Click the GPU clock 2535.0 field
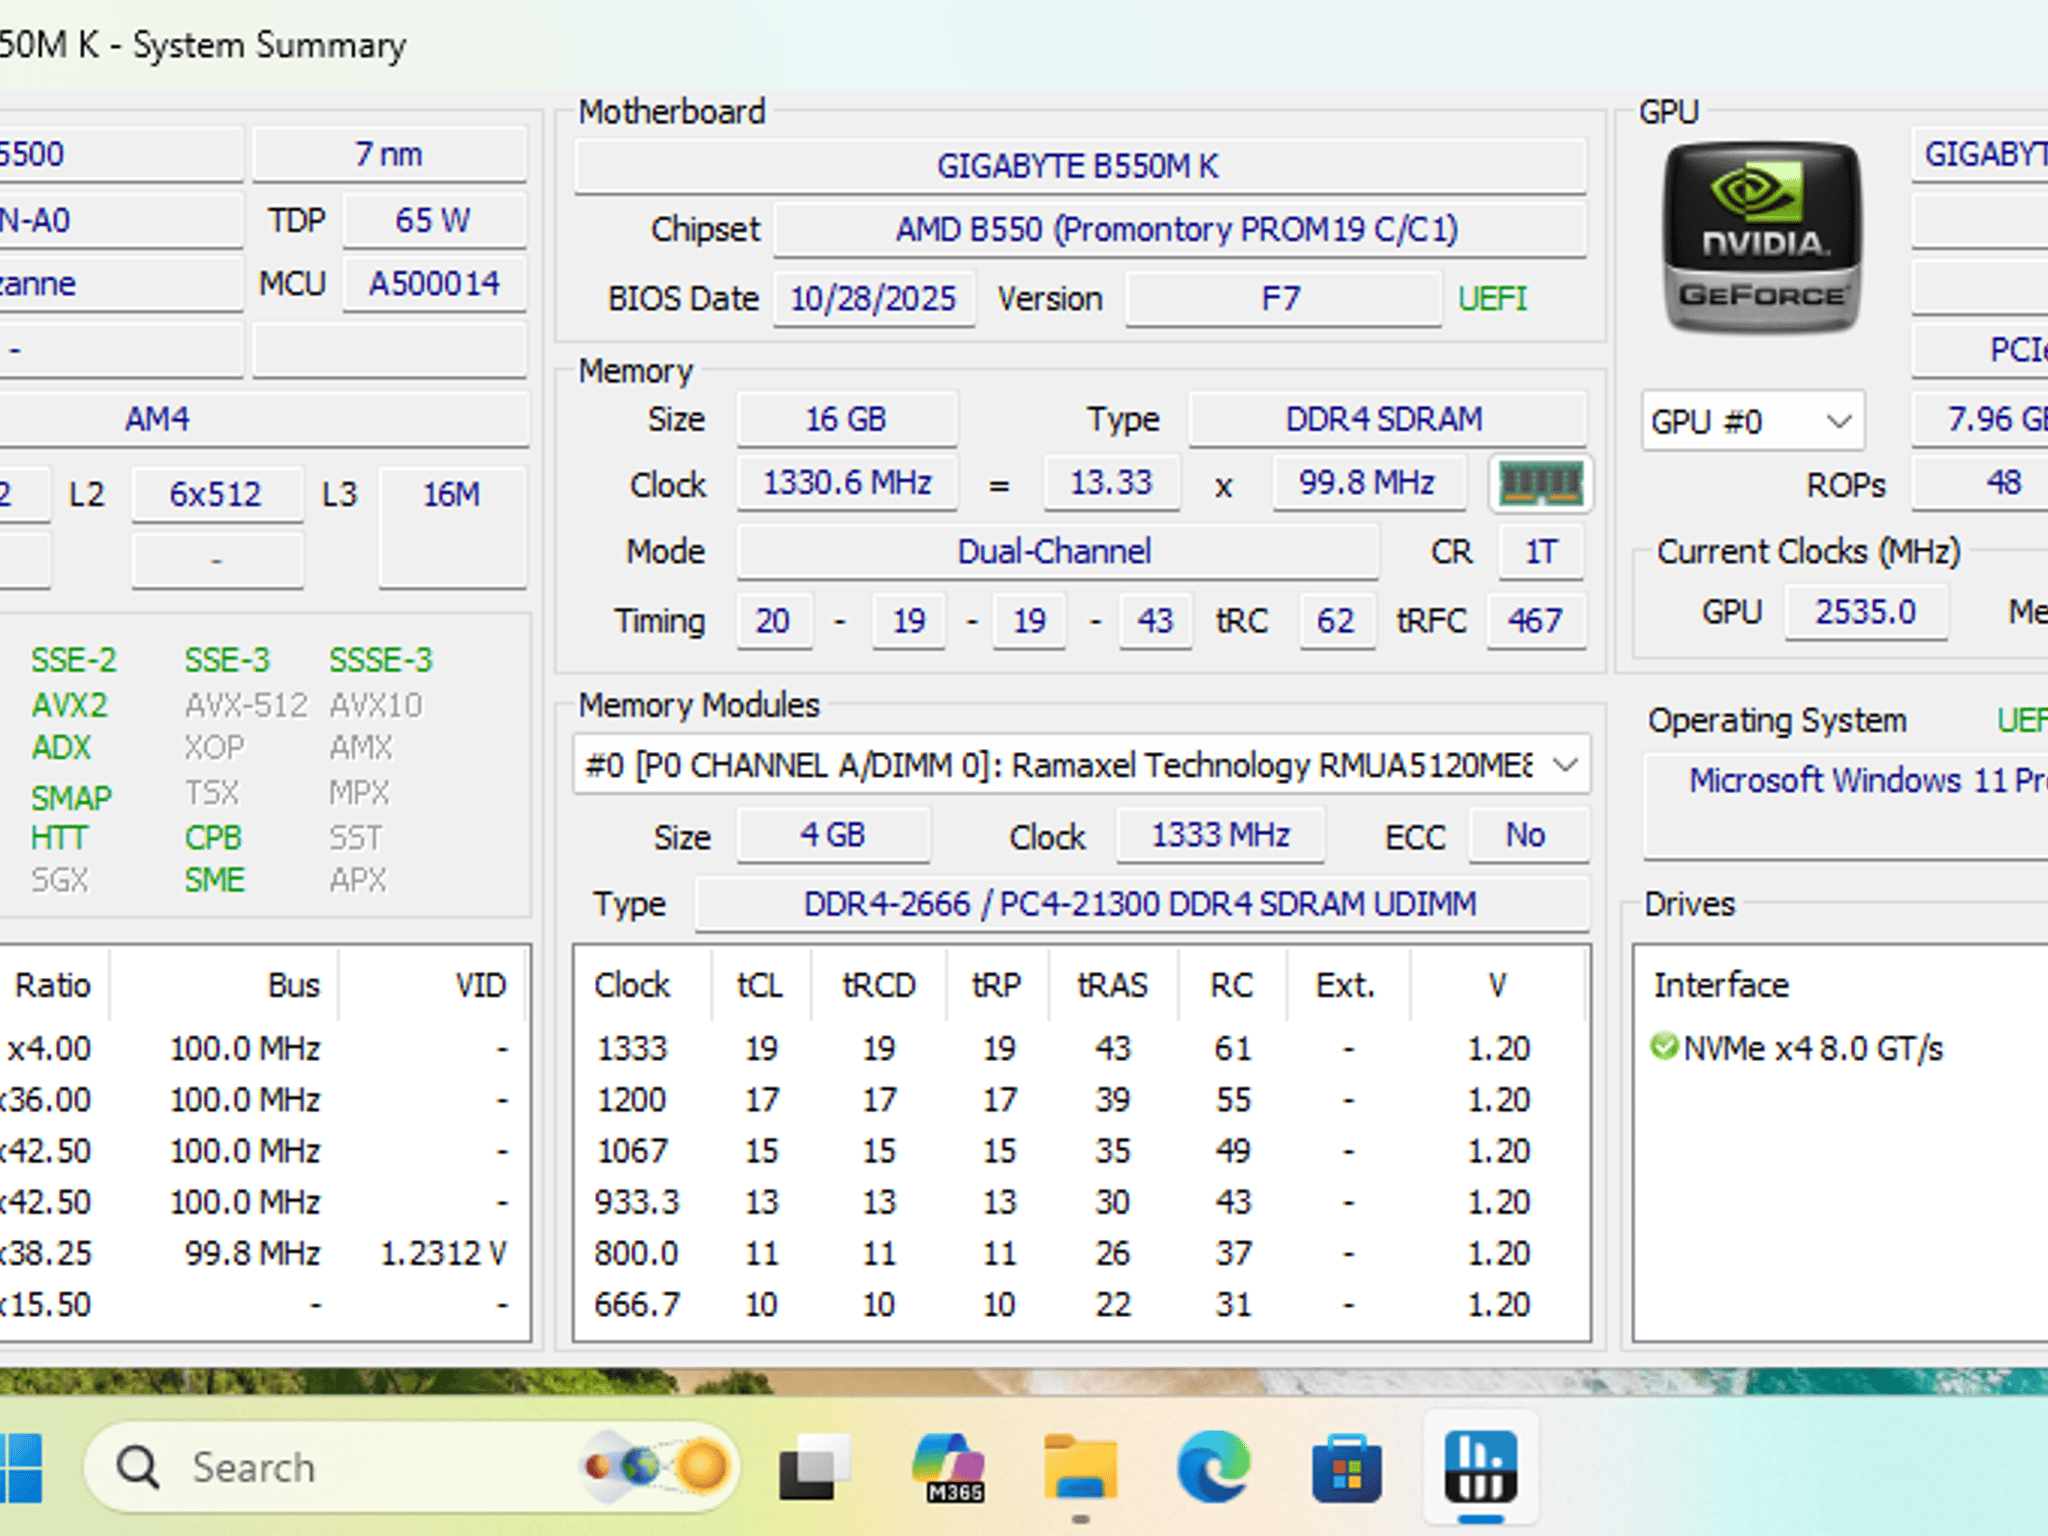 pos(1866,611)
